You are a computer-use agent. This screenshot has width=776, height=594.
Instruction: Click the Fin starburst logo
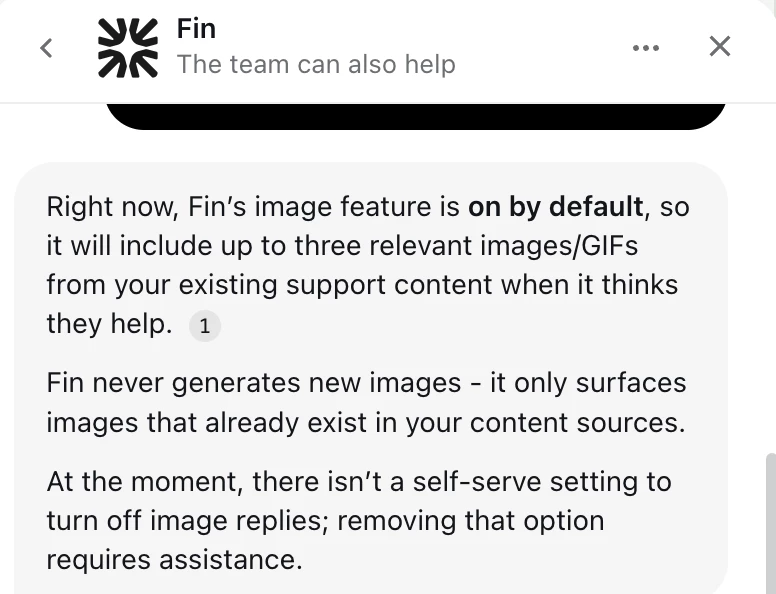(x=128, y=48)
